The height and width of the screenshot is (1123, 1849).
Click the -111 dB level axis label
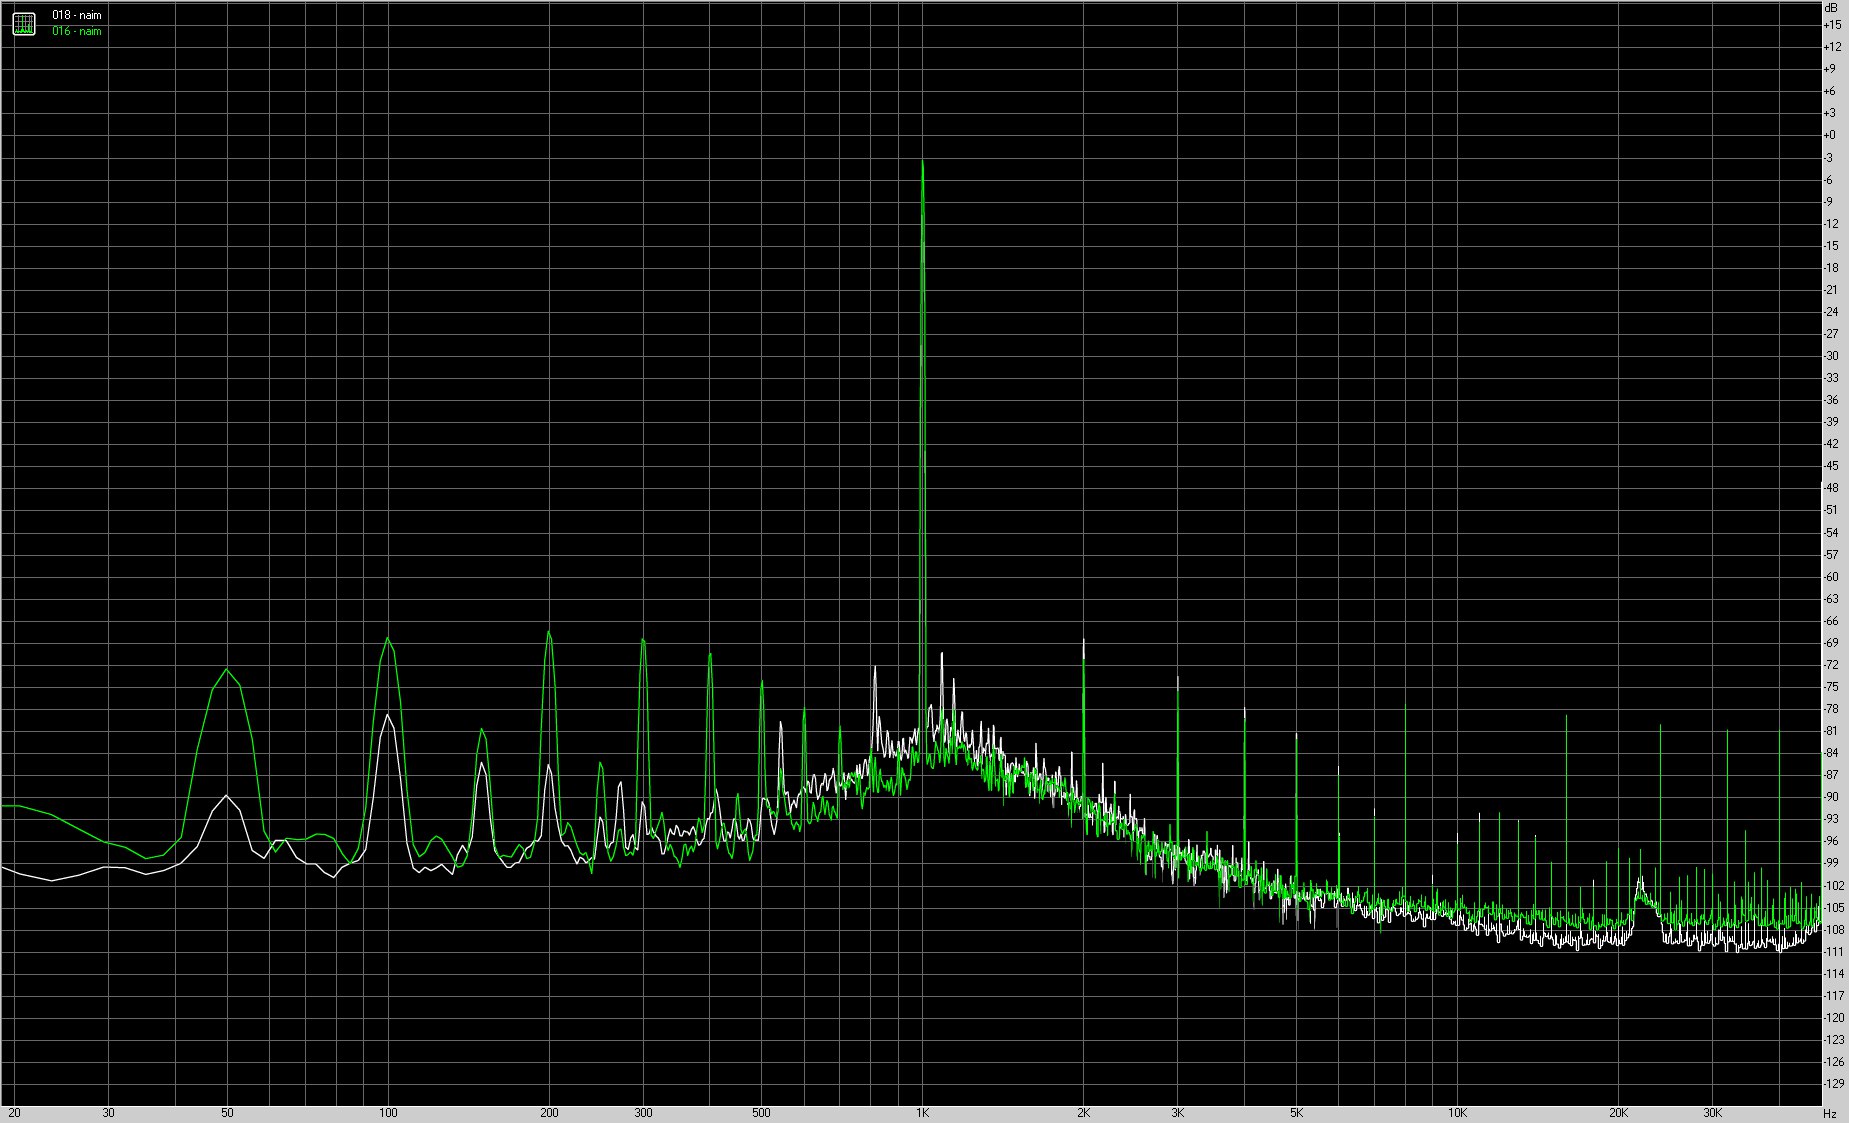pos(1834,952)
